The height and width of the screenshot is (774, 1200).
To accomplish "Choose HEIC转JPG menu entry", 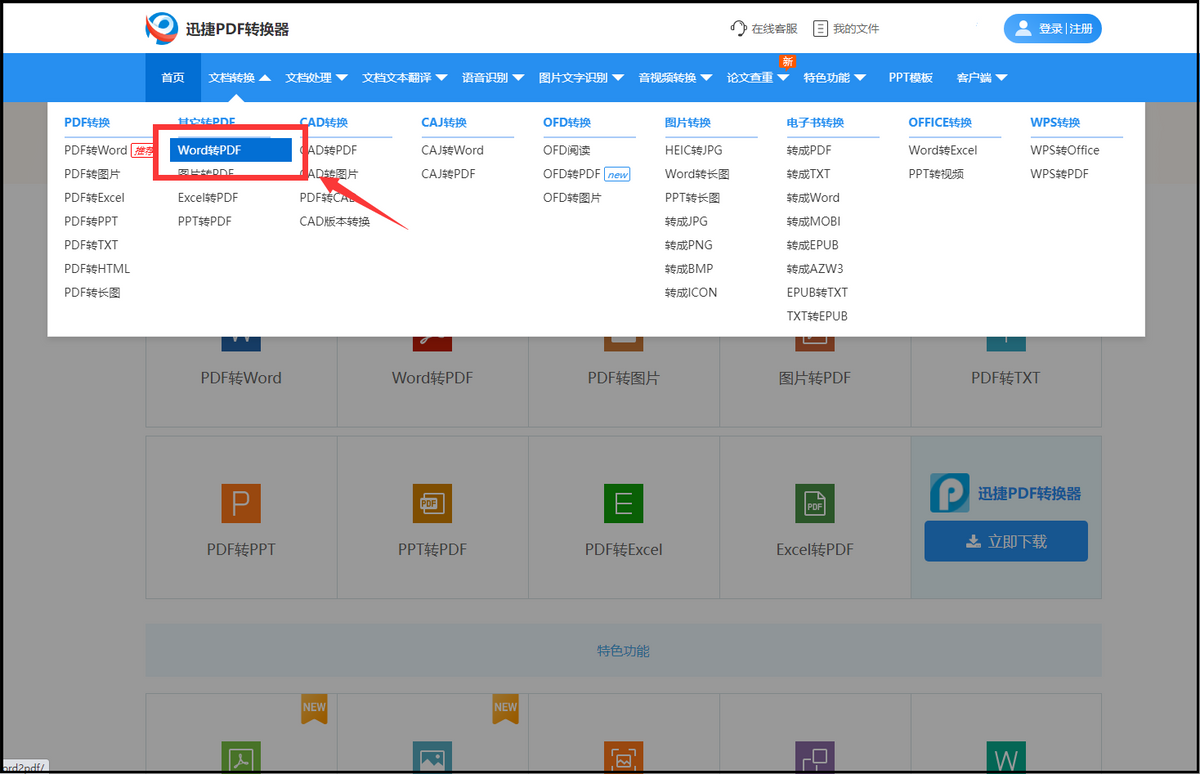I will pos(693,150).
